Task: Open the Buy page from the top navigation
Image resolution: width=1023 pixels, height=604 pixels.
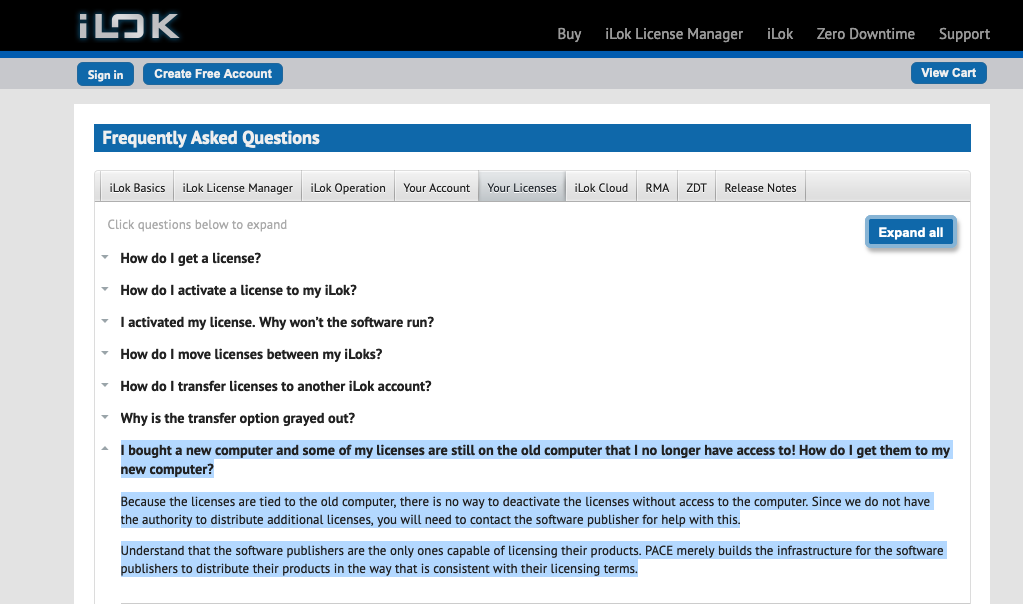Action: (x=569, y=34)
